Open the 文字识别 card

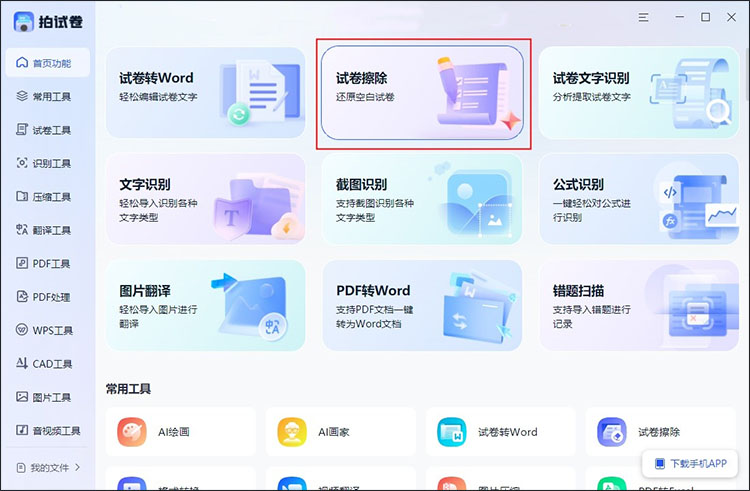click(x=205, y=199)
